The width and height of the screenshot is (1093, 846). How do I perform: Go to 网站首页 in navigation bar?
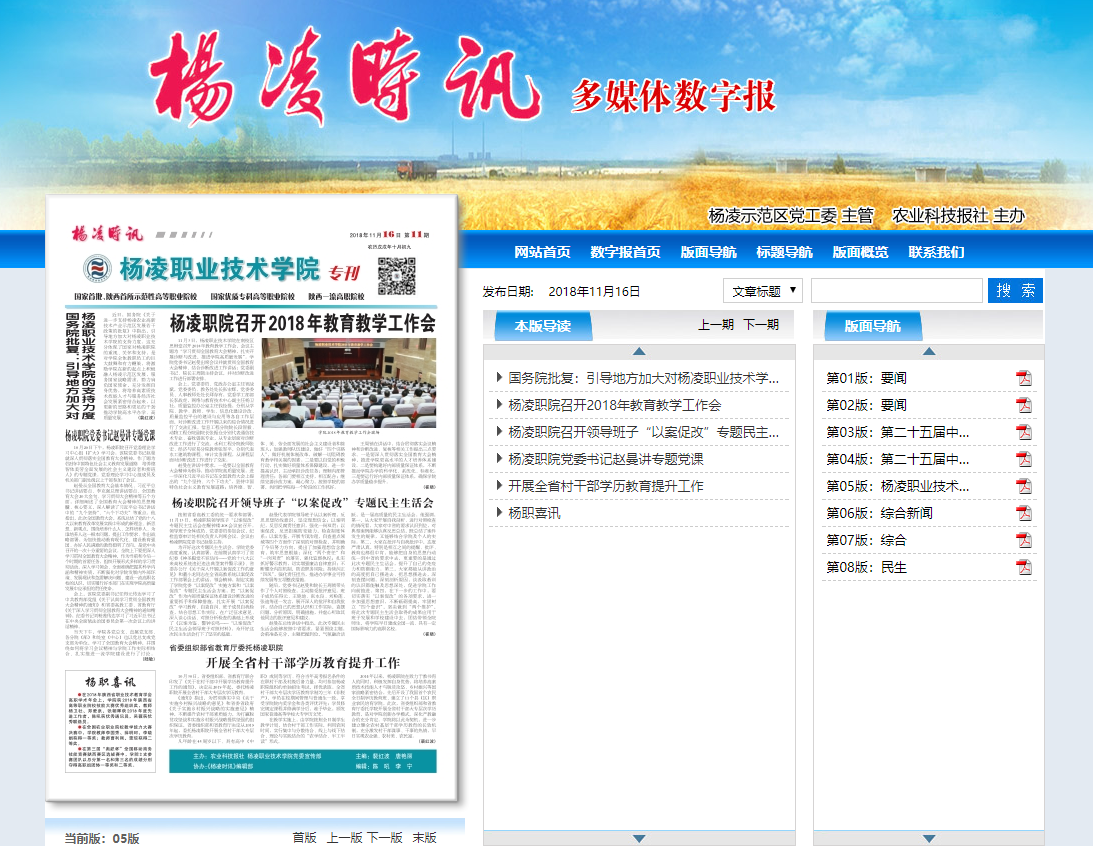542,252
